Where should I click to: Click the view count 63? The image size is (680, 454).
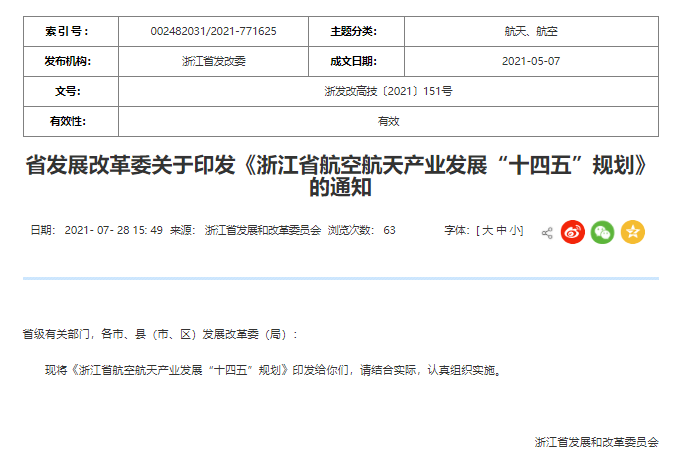click(389, 231)
